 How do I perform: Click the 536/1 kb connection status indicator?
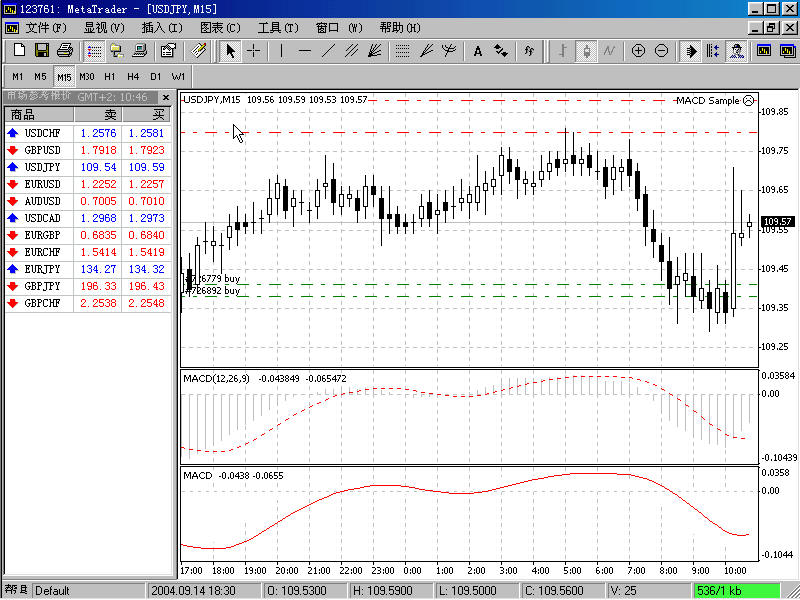click(737, 591)
